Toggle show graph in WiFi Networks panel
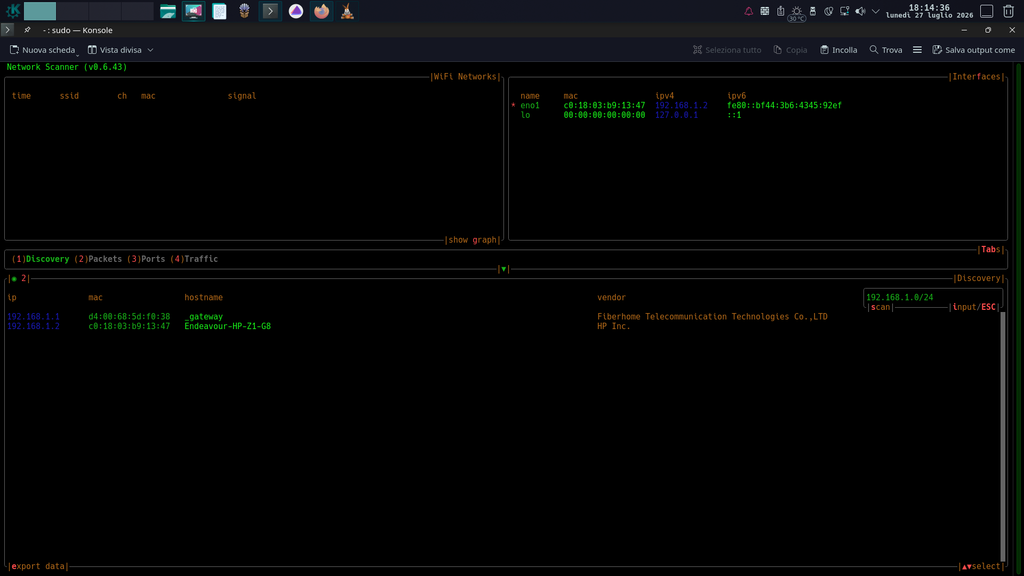1024x576 pixels. (472, 240)
